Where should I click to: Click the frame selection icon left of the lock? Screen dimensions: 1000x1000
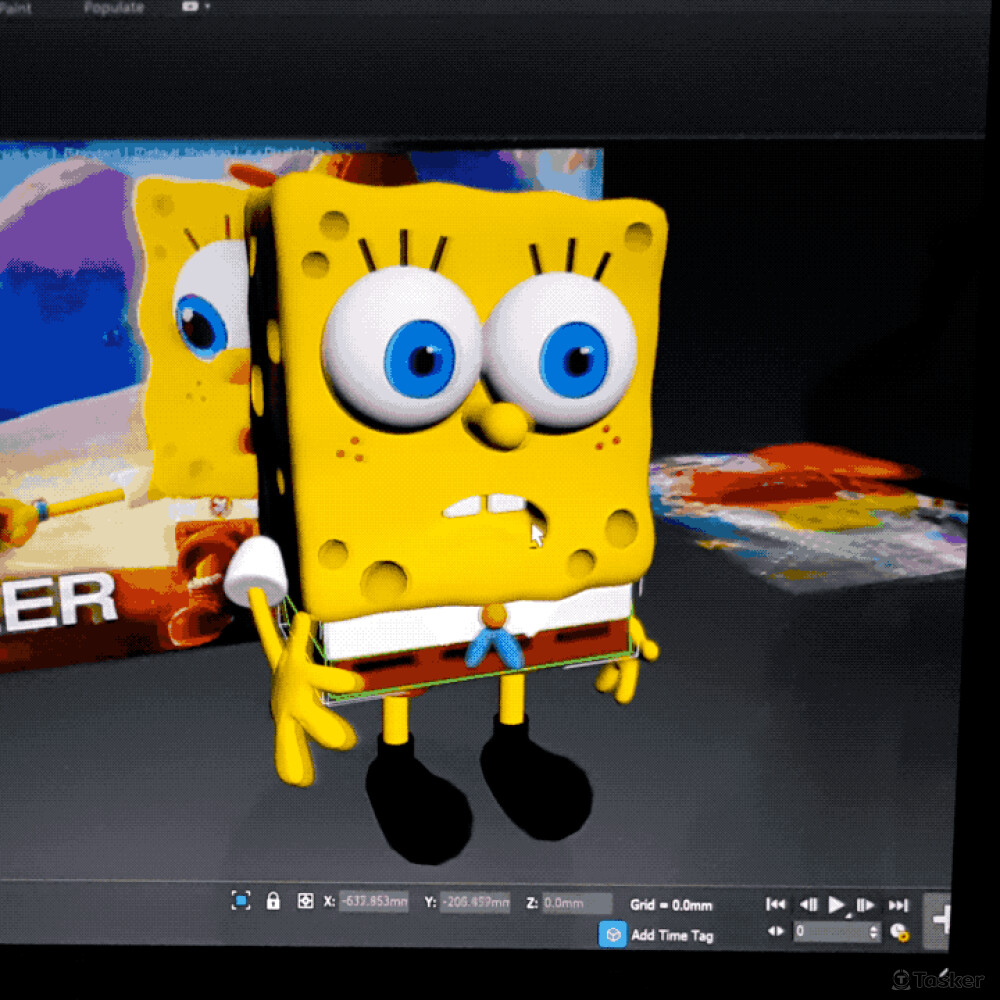point(241,901)
